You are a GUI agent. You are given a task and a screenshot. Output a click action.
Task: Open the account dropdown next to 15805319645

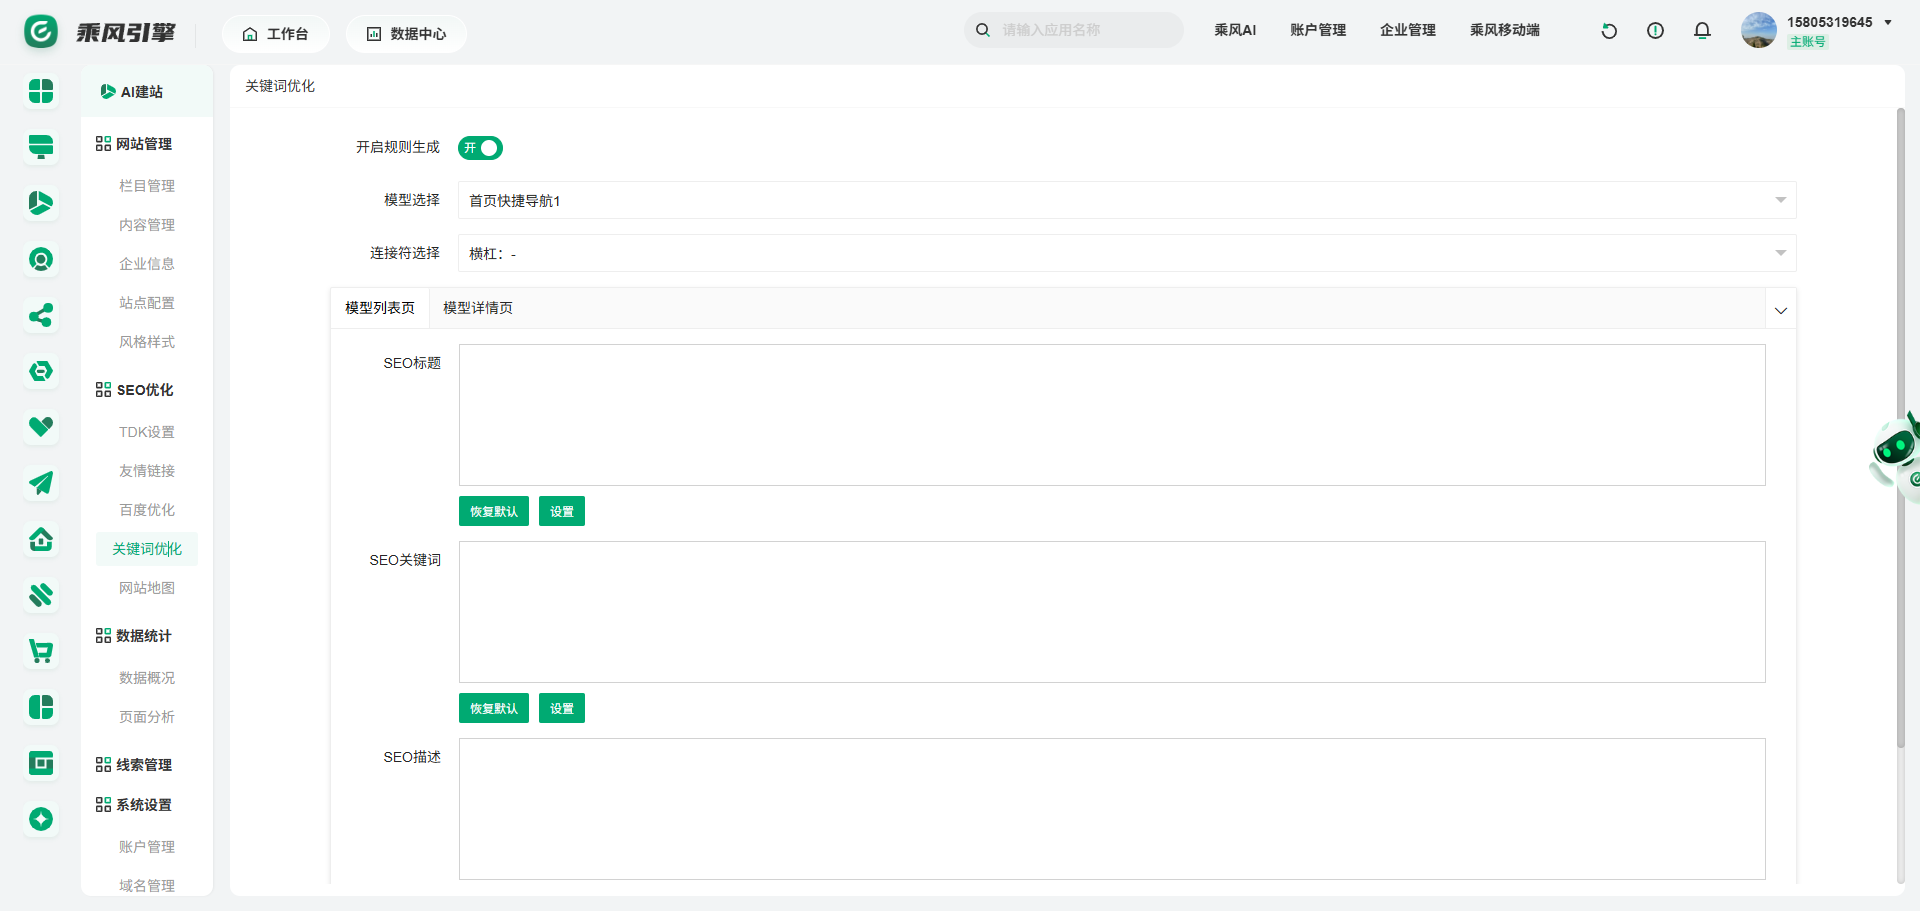click(x=1887, y=23)
